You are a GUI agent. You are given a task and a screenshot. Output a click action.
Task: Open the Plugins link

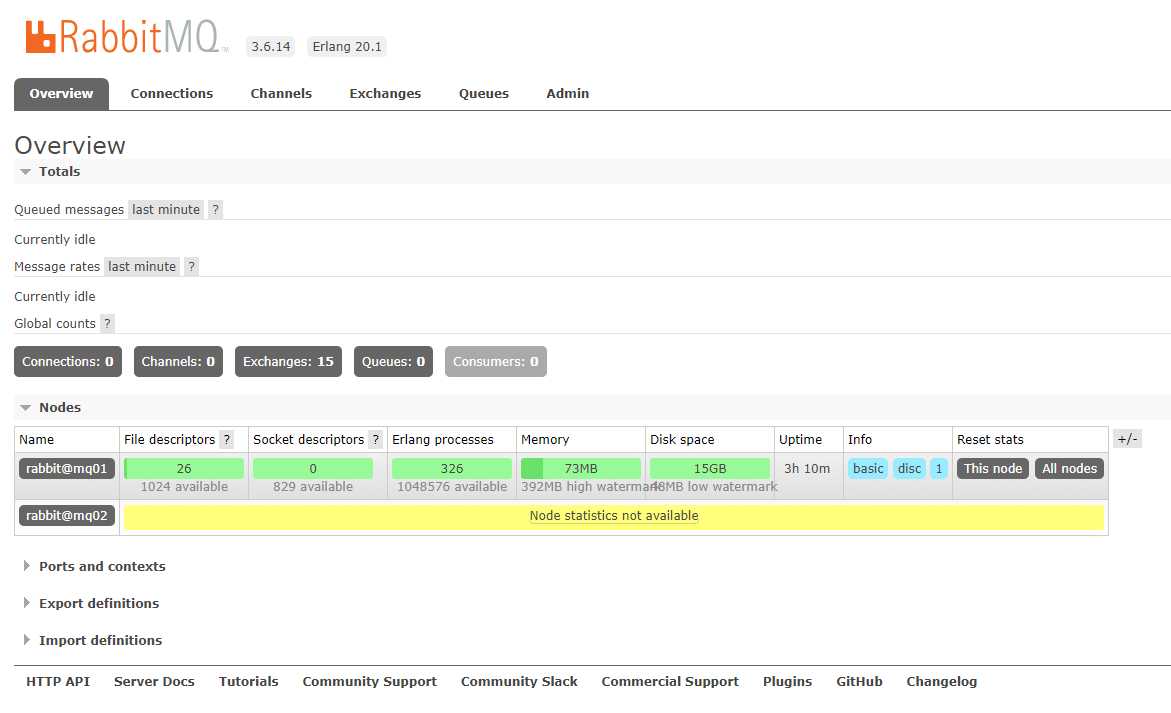787,682
